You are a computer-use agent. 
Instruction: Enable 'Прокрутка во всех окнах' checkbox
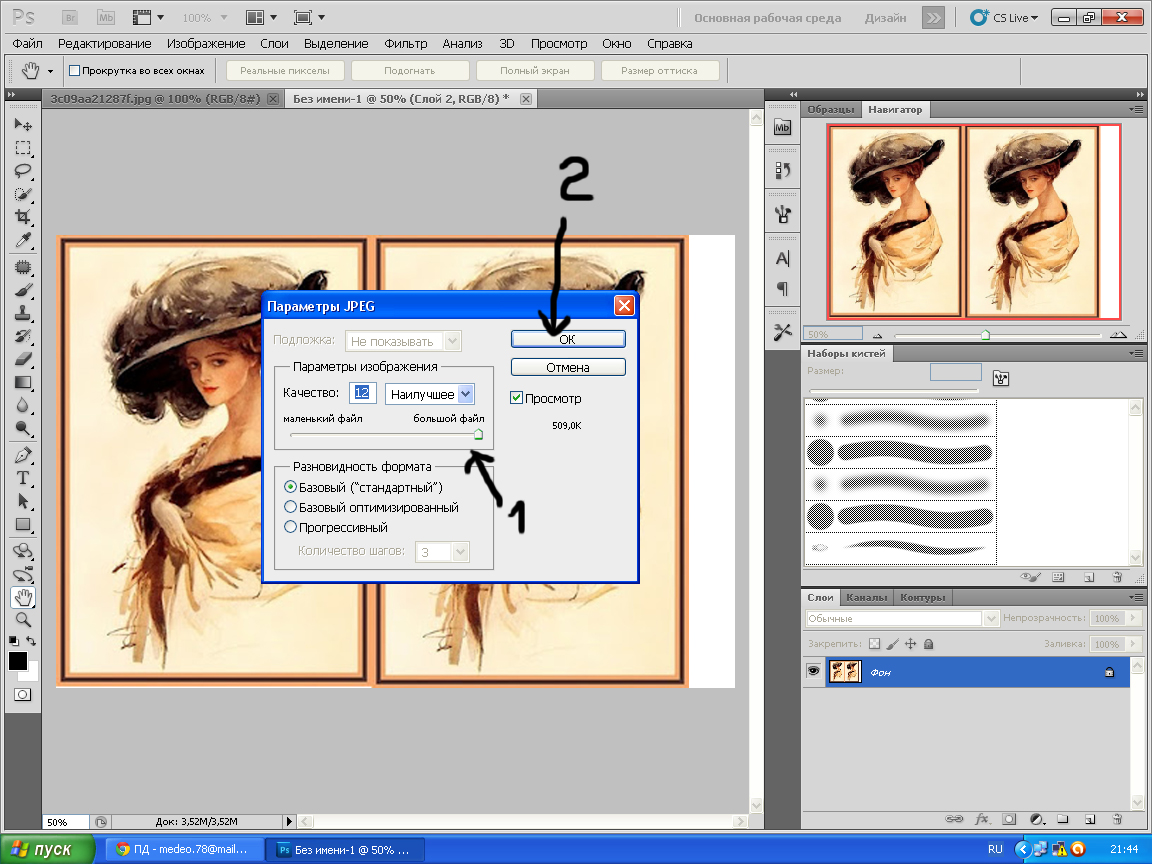[74, 71]
